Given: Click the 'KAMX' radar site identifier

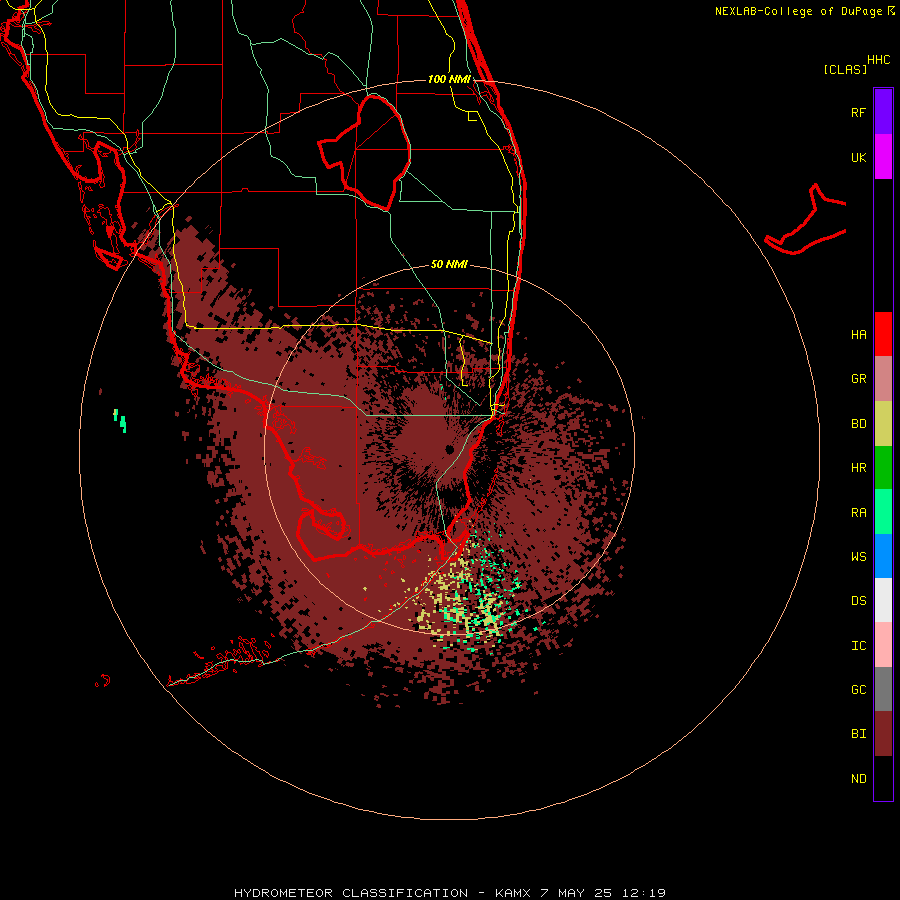Looking at the screenshot, I should coord(513,893).
